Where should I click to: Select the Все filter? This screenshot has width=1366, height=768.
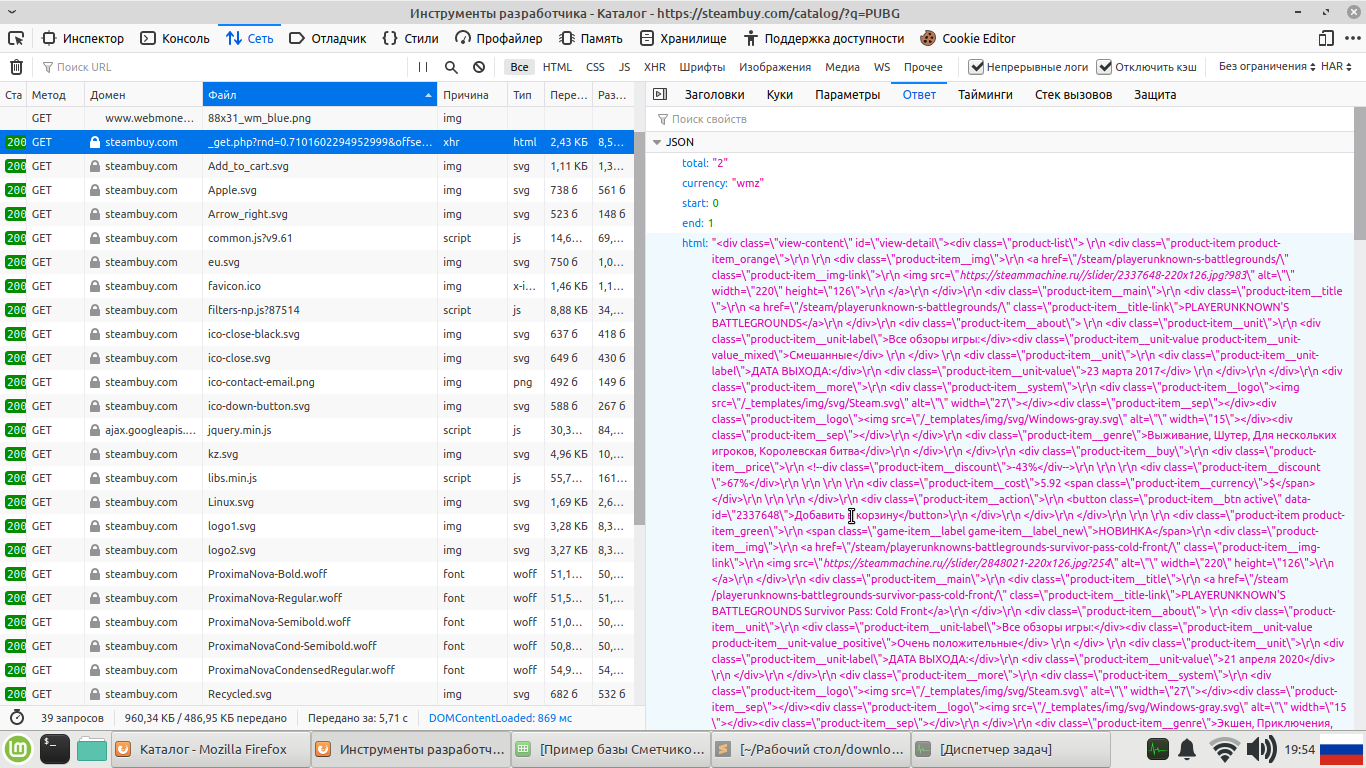519,67
